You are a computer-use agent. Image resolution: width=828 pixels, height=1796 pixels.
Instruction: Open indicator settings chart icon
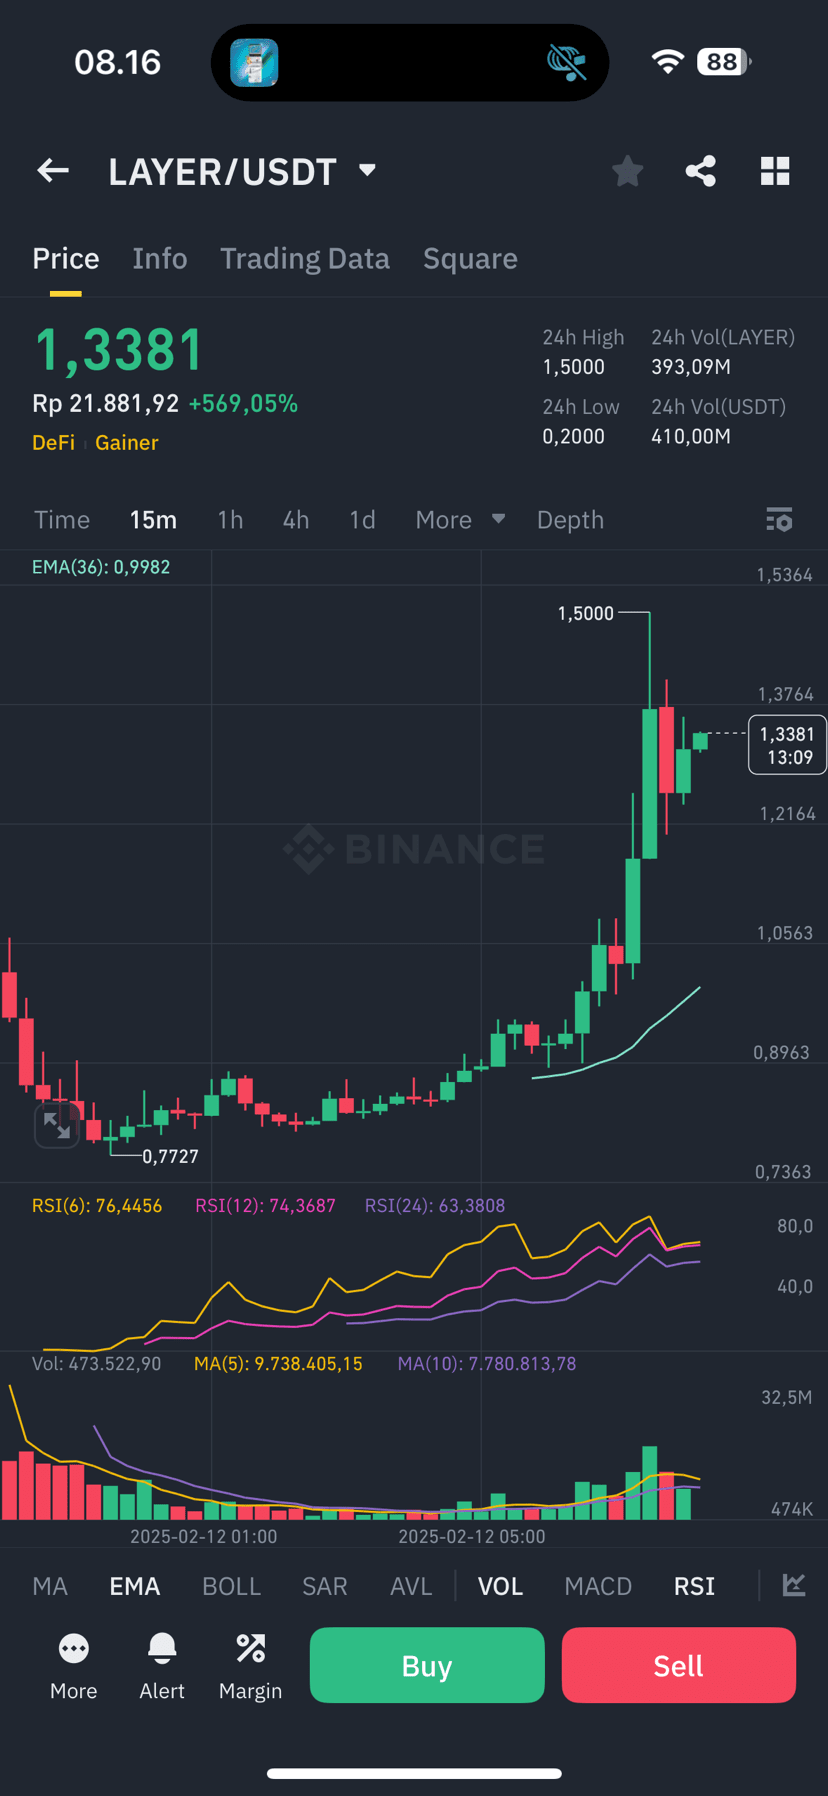point(794,1585)
